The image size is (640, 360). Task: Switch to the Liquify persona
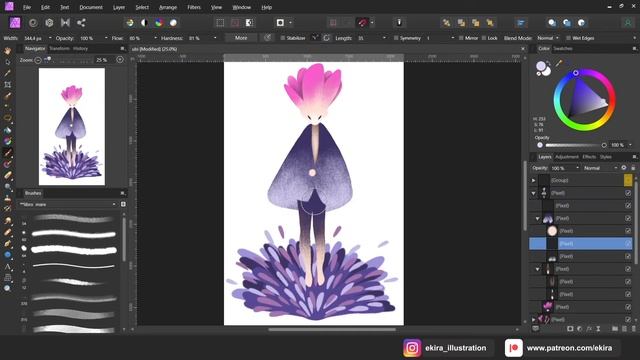click(x=33, y=23)
